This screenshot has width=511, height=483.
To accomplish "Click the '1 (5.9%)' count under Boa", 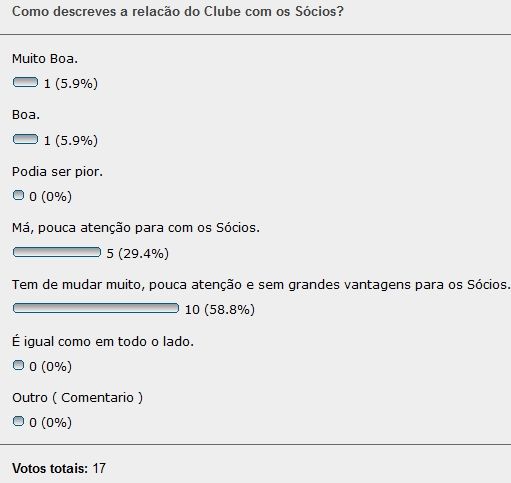I will 71,140.
